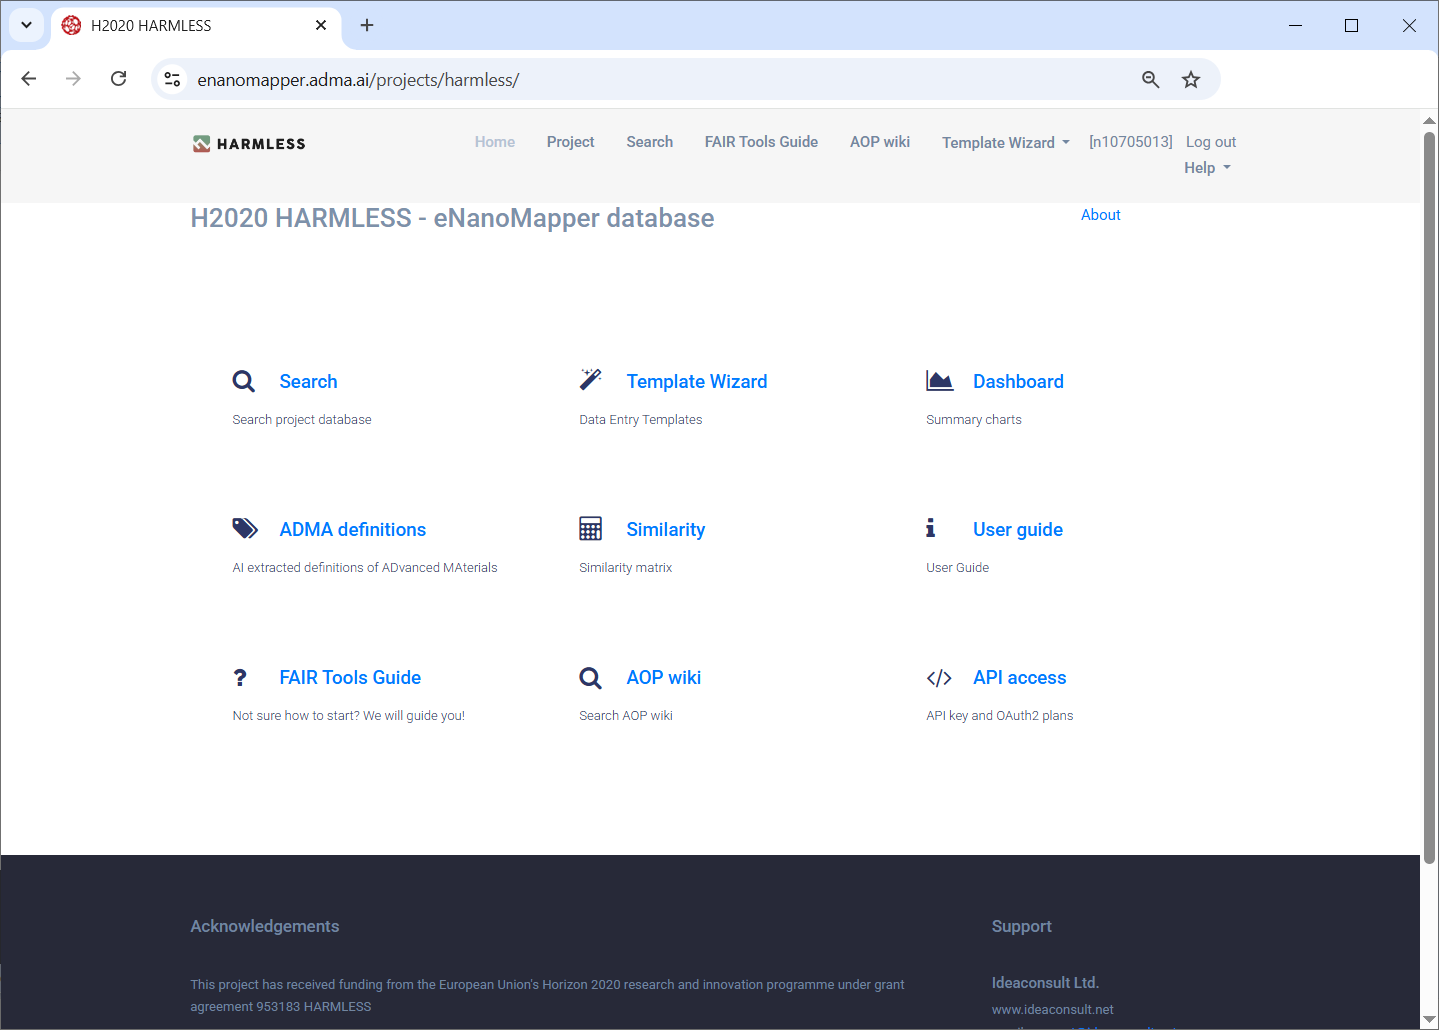
Task: Click the magnifier icon beside Search tile
Action: (x=243, y=381)
